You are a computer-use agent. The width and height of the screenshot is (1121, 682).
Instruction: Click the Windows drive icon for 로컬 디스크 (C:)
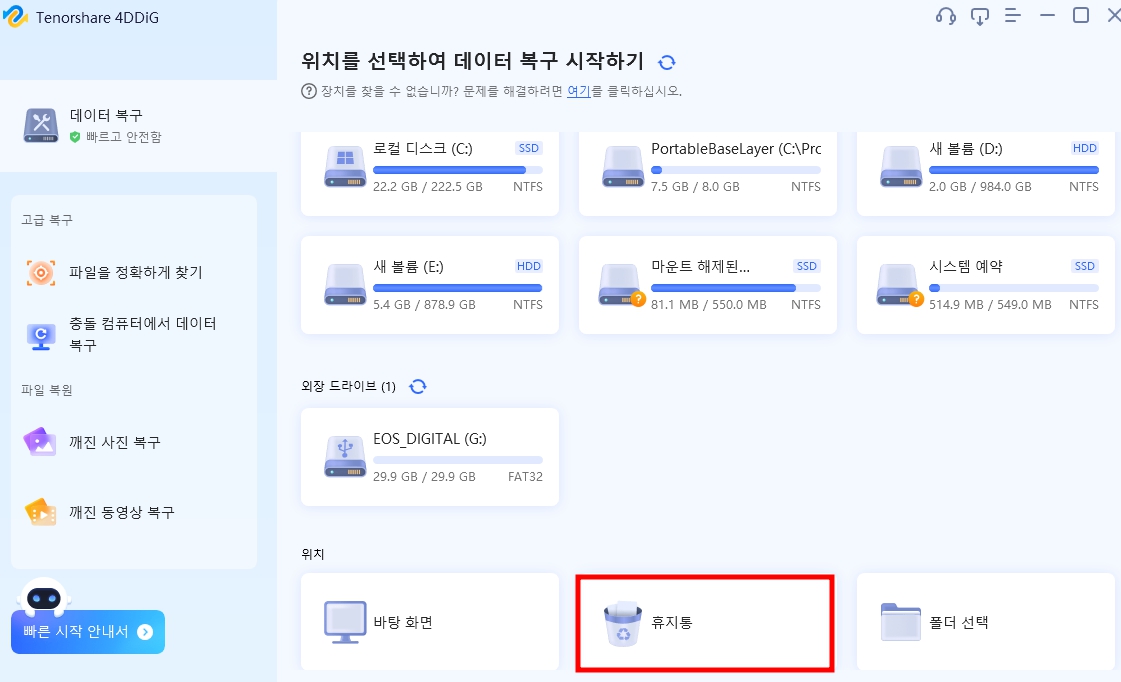345,167
